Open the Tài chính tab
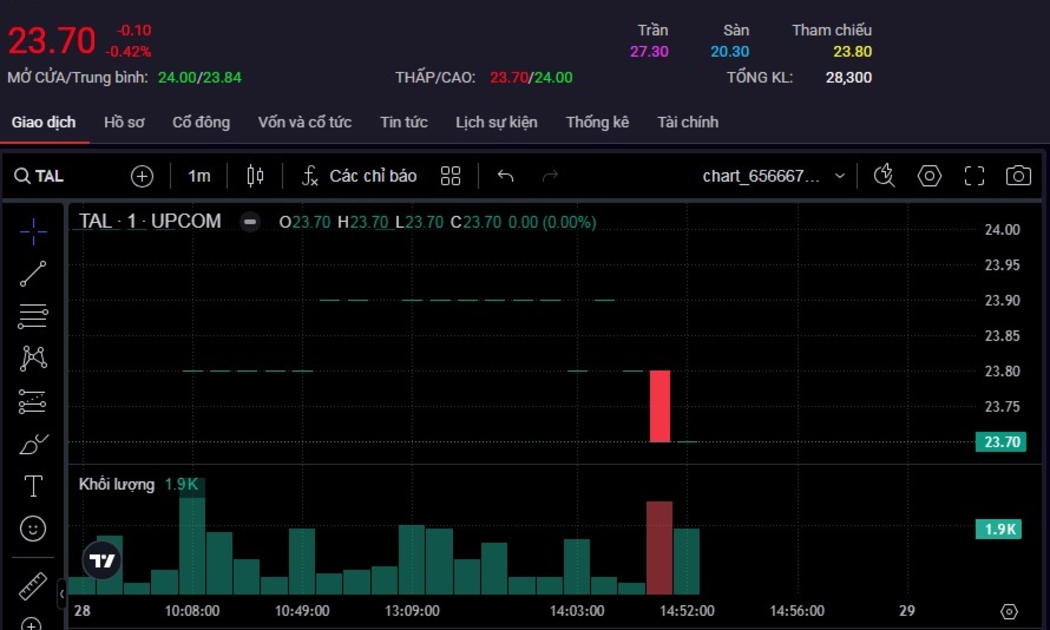Viewport: 1050px width, 630px height. click(687, 122)
